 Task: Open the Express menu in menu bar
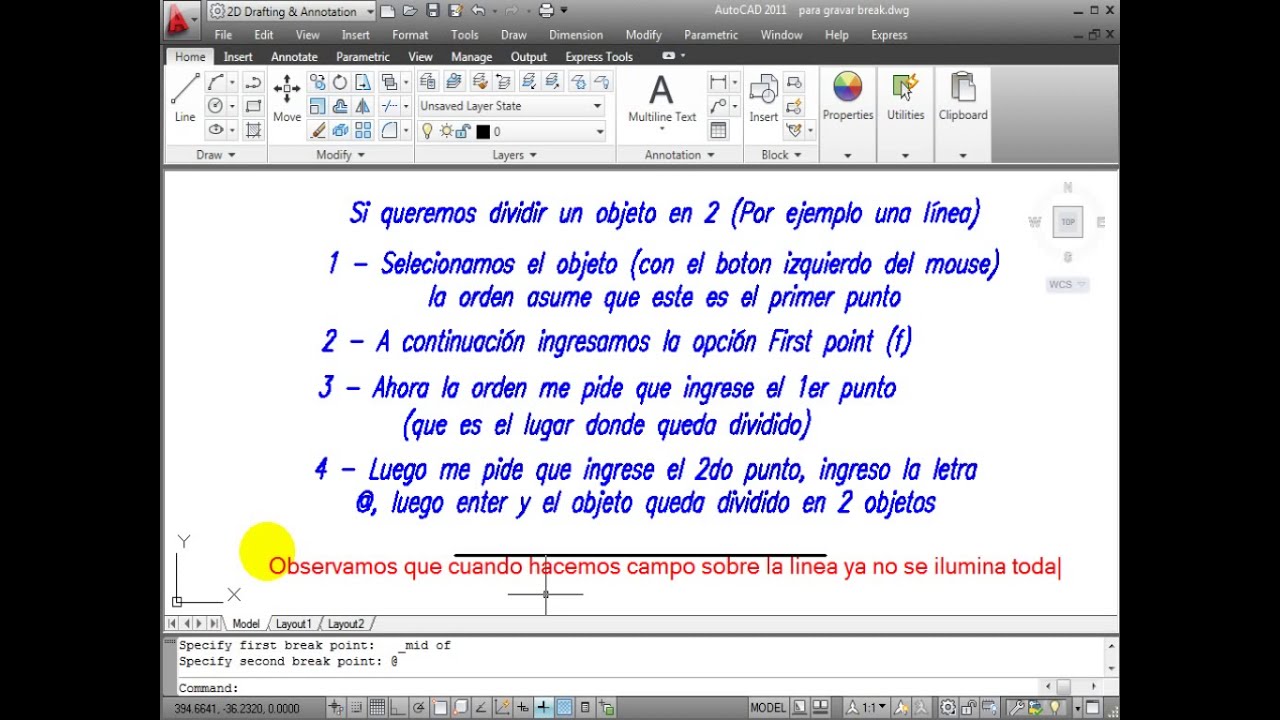click(x=889, y=35)
